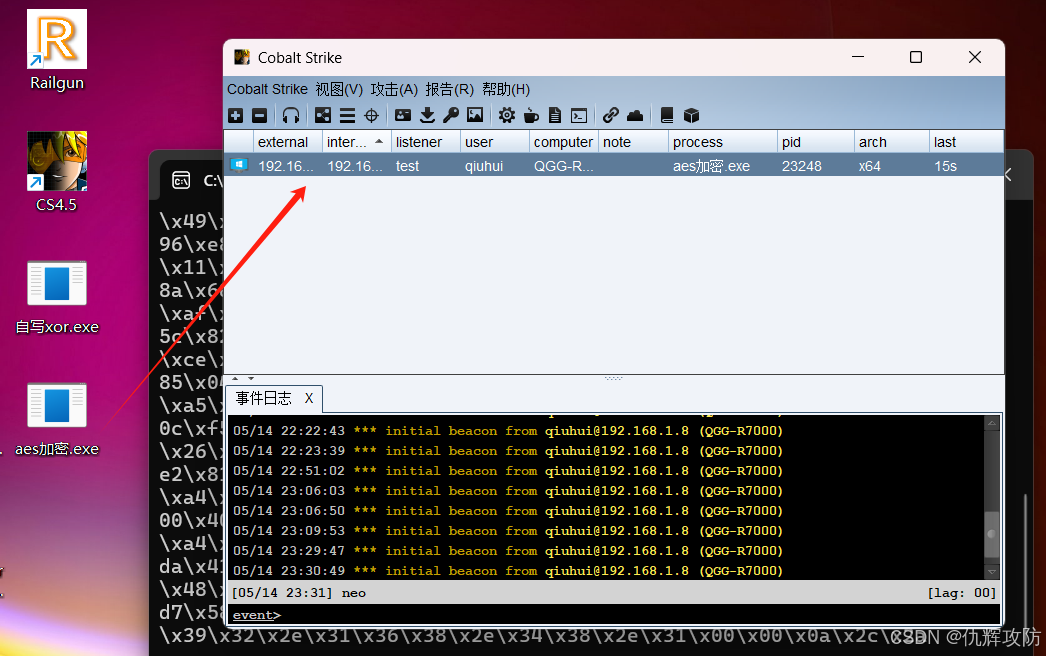The width and height of the screenshot is (1046, 656).
Task: Open credentials via ID card icon
Action: (x=403, y=115)
